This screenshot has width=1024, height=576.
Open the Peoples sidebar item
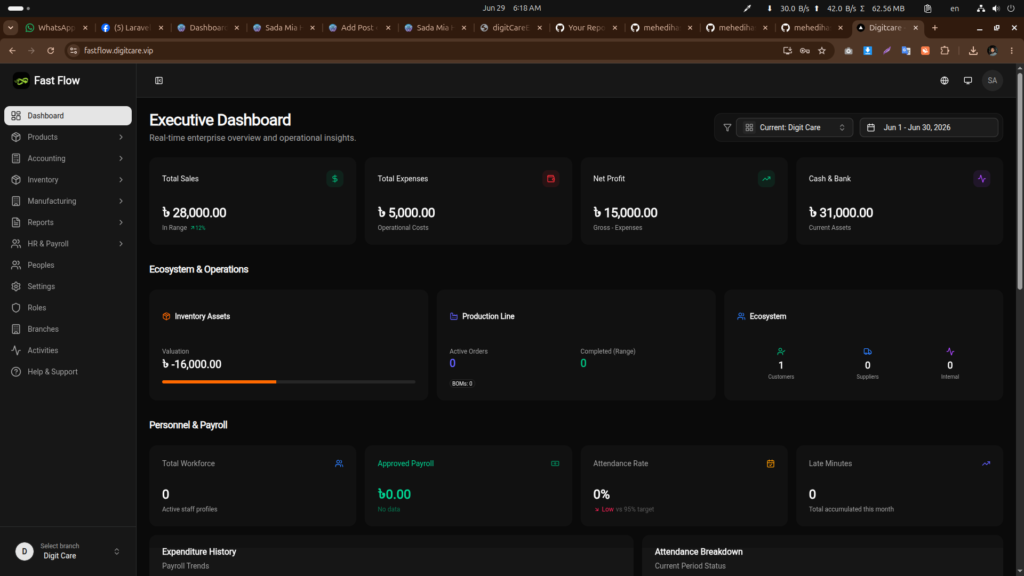click(x=68, y=265)
